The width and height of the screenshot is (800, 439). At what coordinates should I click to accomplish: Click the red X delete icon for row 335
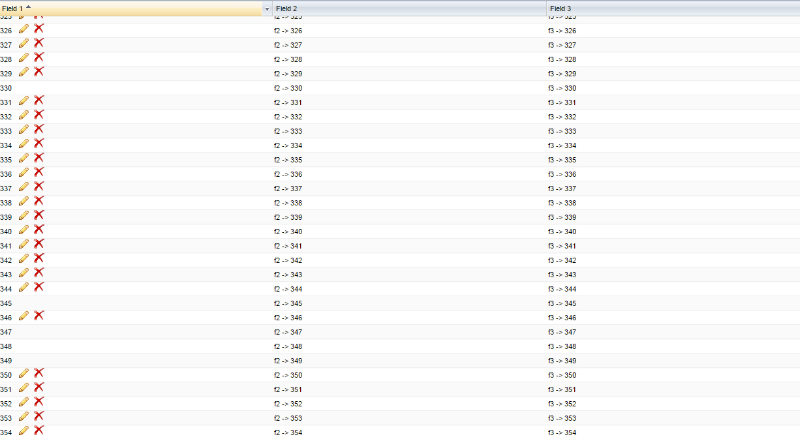[39, 158]
